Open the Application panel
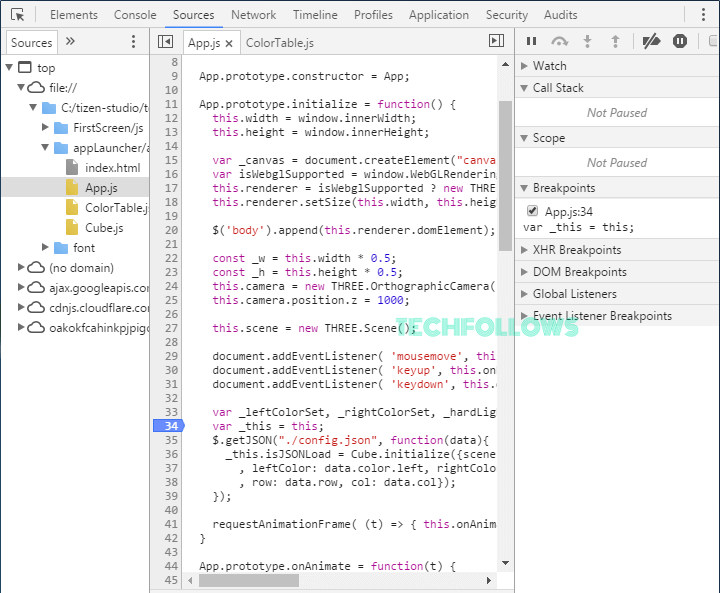This screenshot has width=720, height=593. point(439,15)
